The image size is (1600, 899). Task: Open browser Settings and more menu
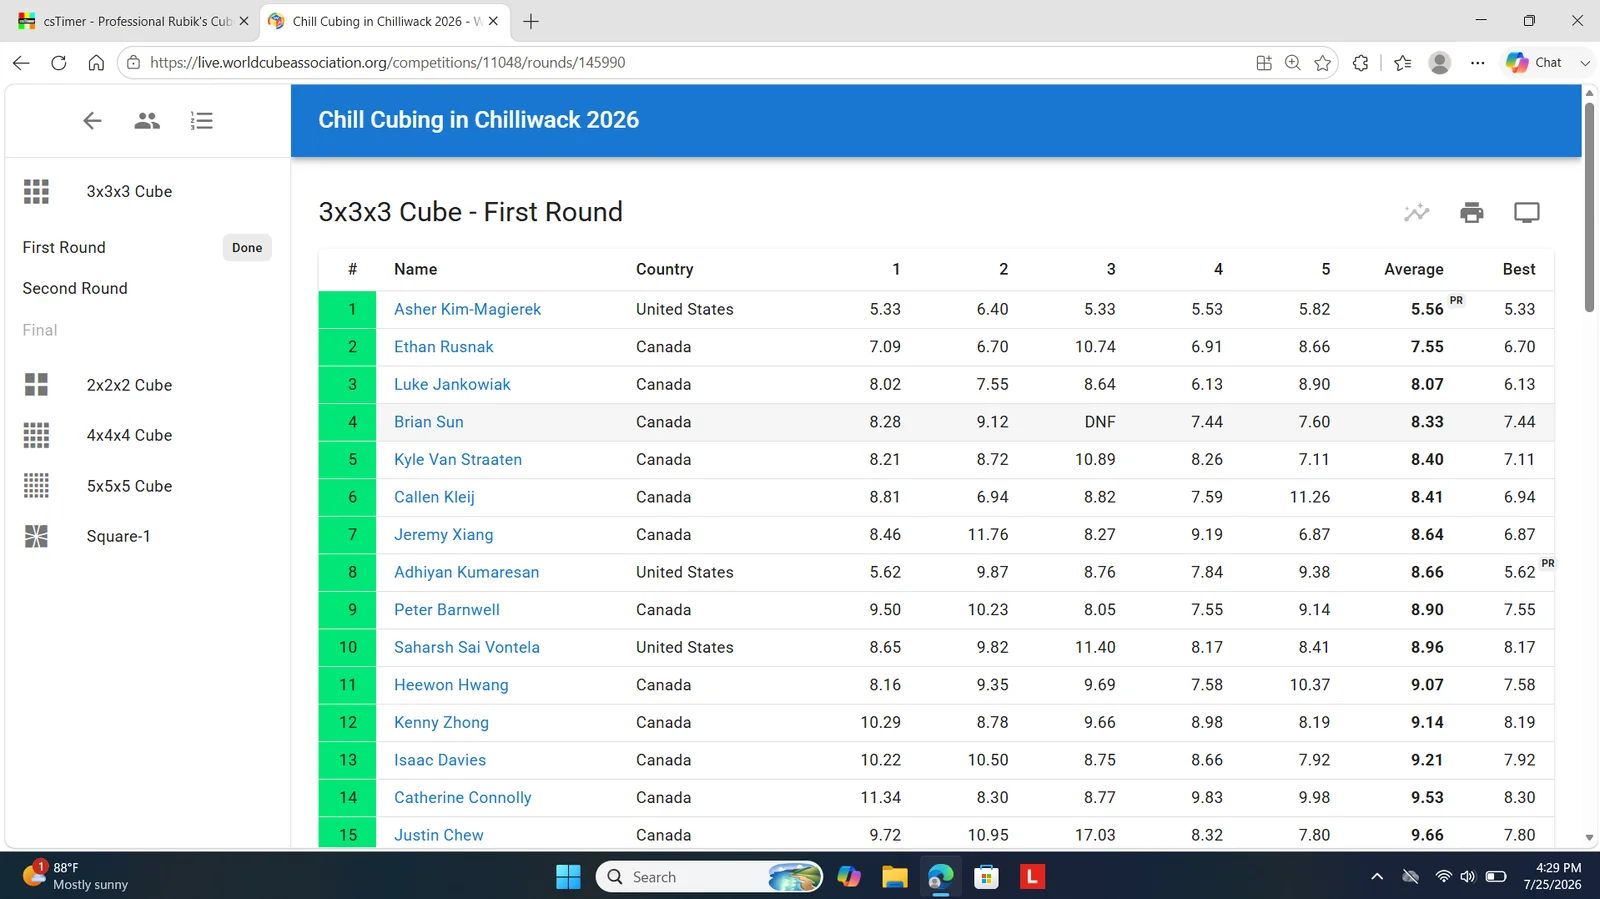click(x=1478, y=62)
